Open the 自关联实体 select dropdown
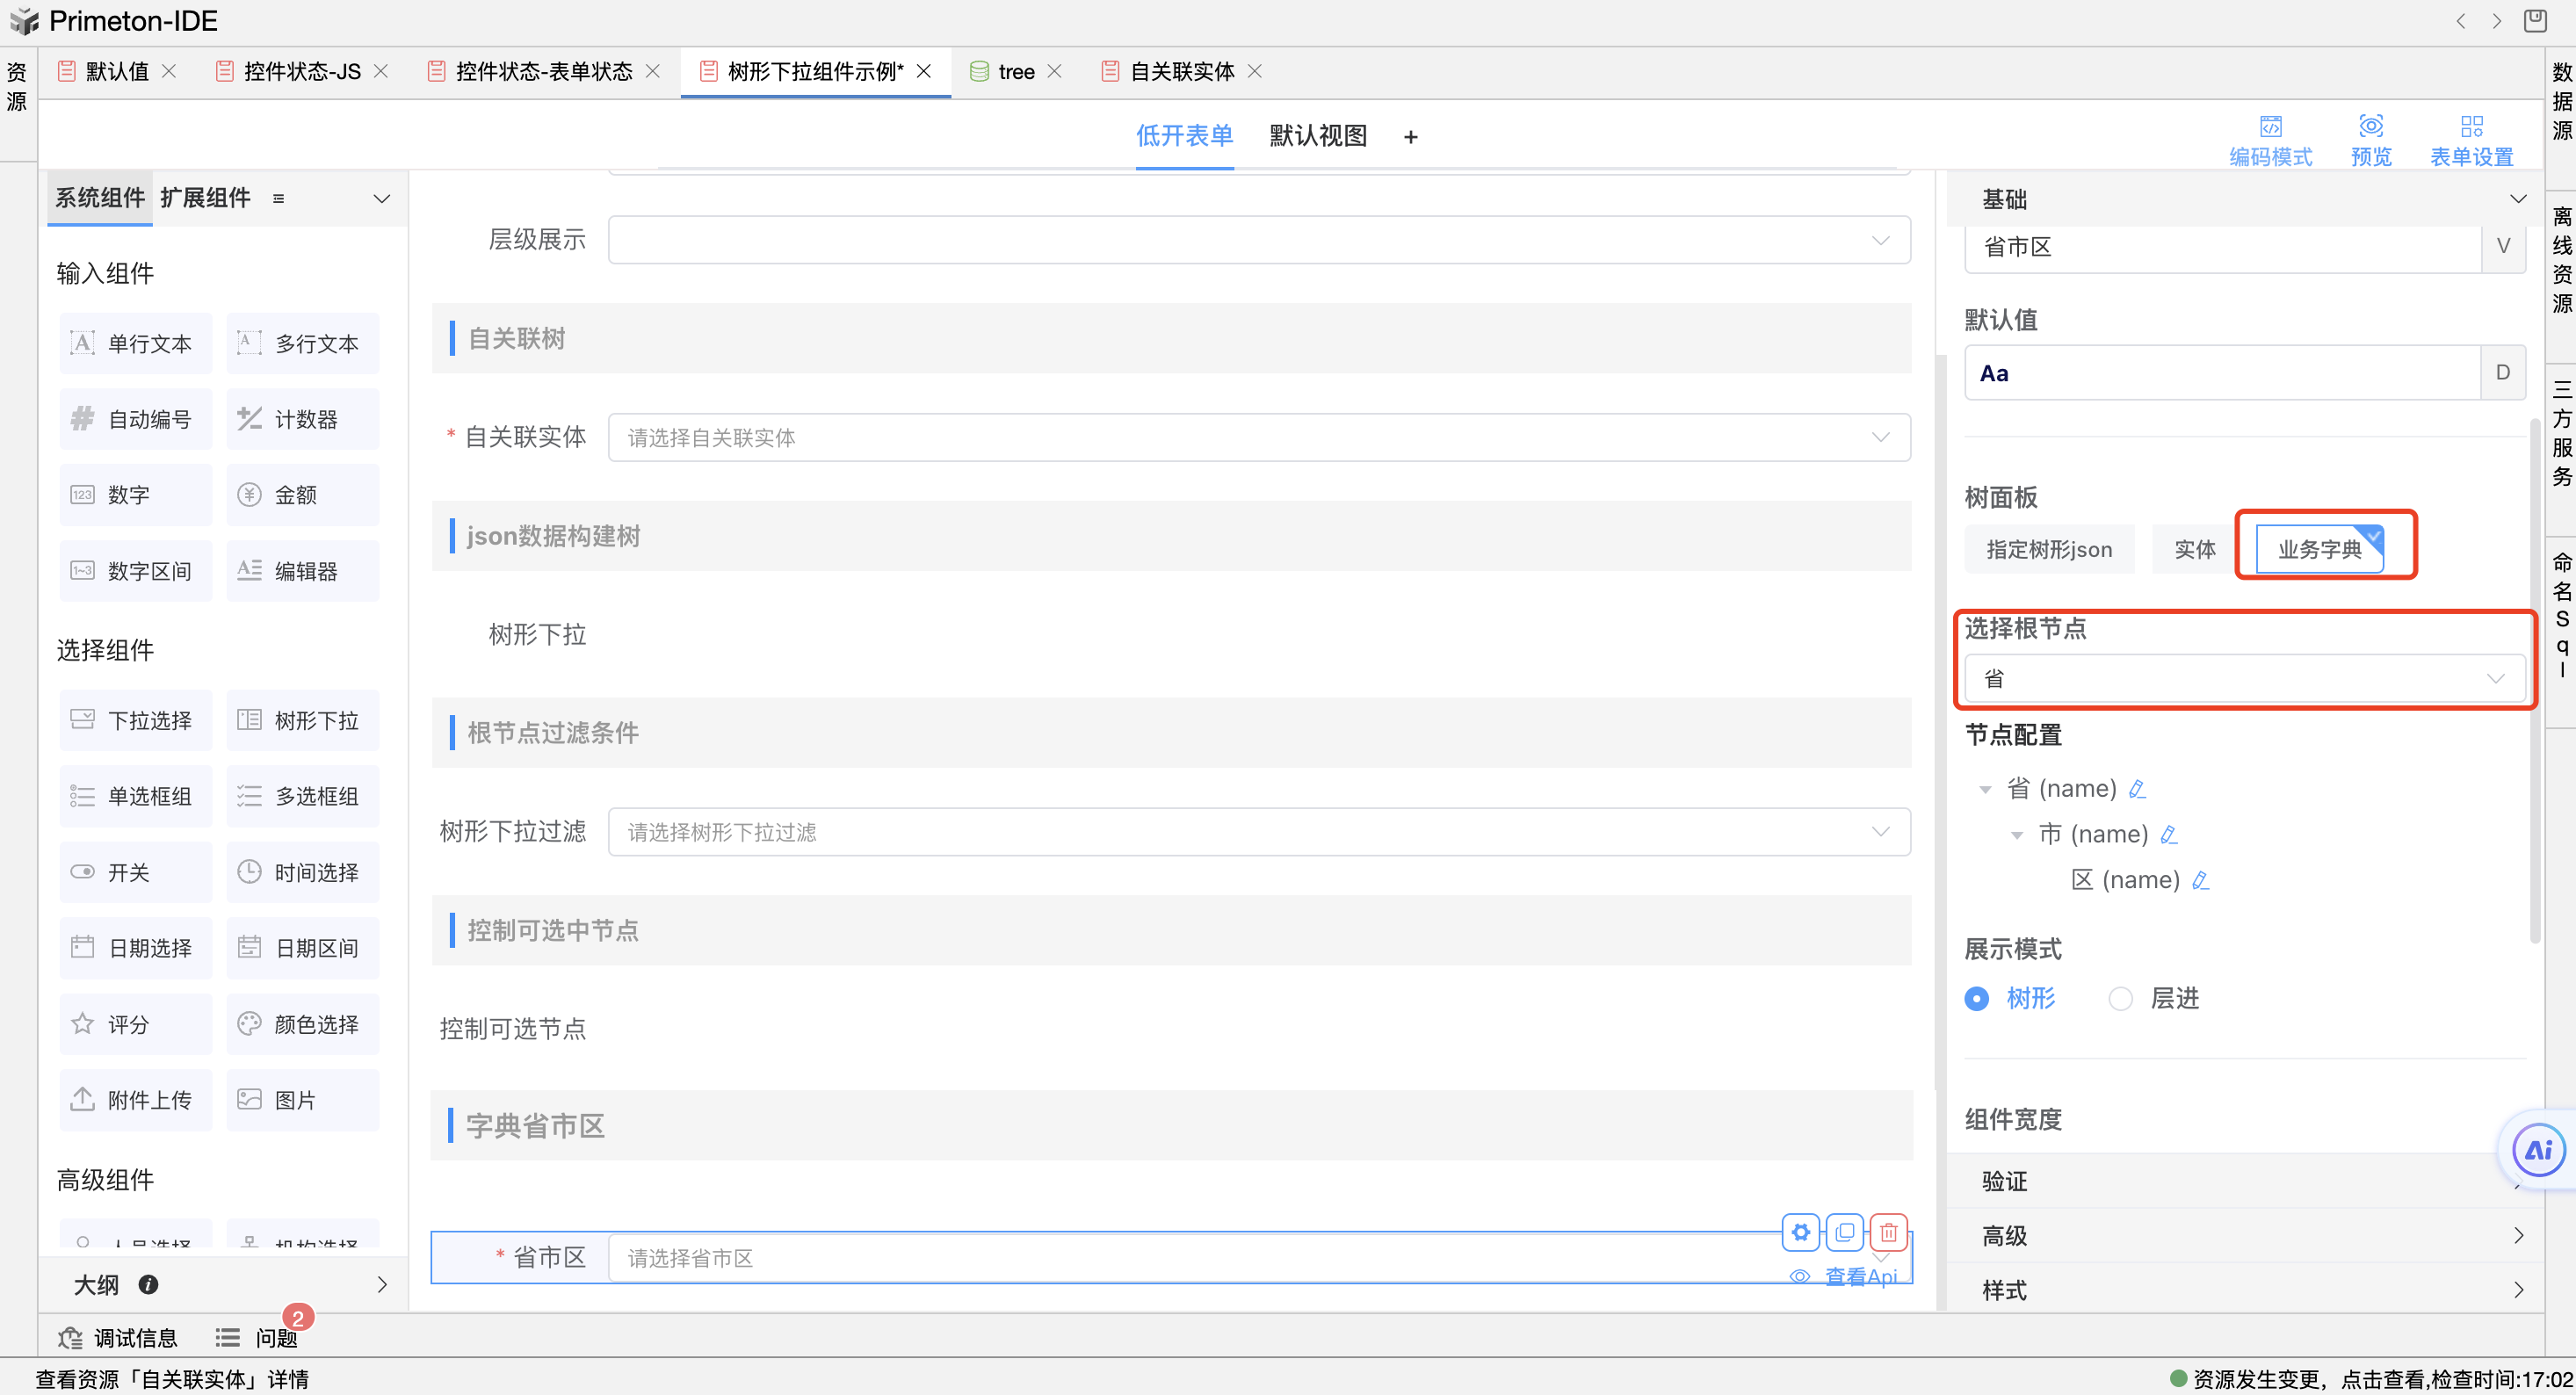The image size is (2576, 1395). (1258, 437)
